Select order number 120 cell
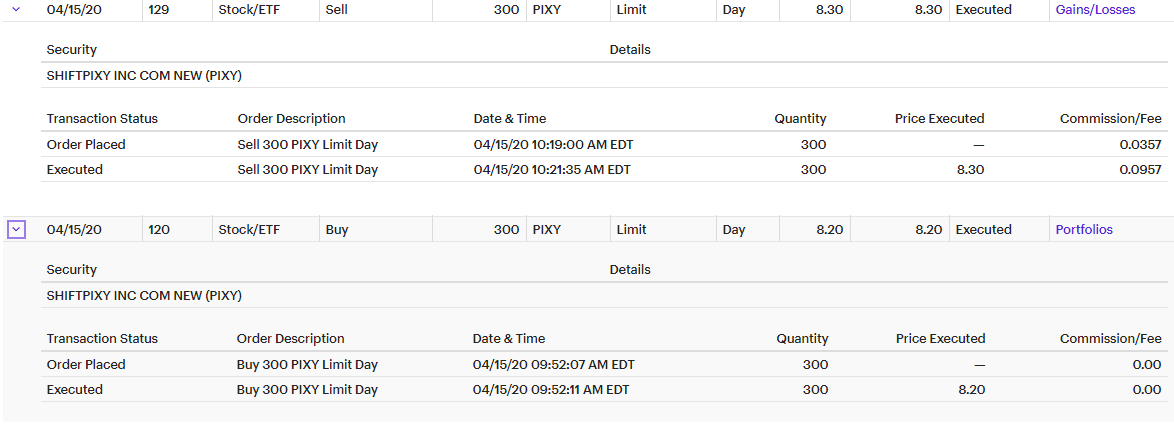 (158, 229)
